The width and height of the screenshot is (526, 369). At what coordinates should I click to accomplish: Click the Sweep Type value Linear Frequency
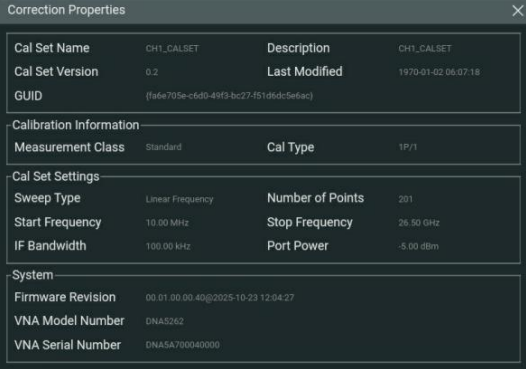[x=179, y=199]
